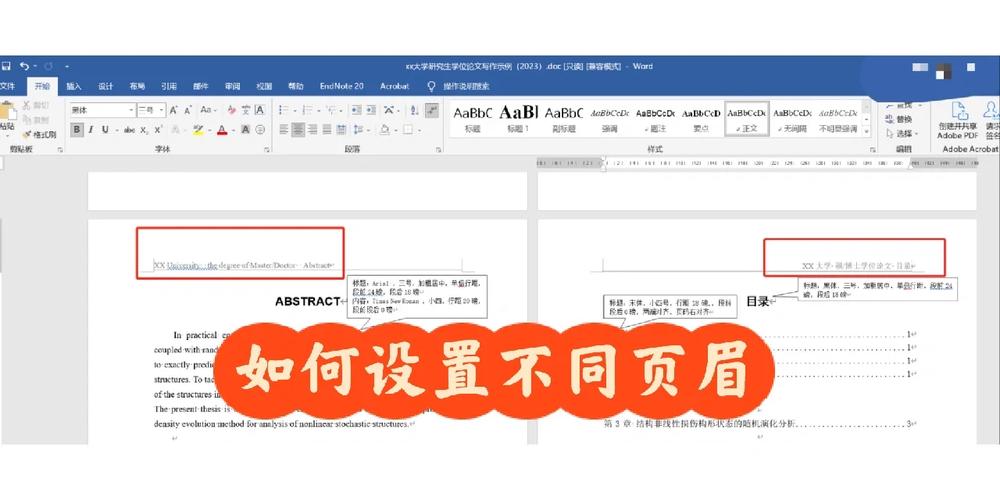Viewport: 1000px width, 500px height.
Task: Click the Decrease Indent icon
Action: point(357,110)
